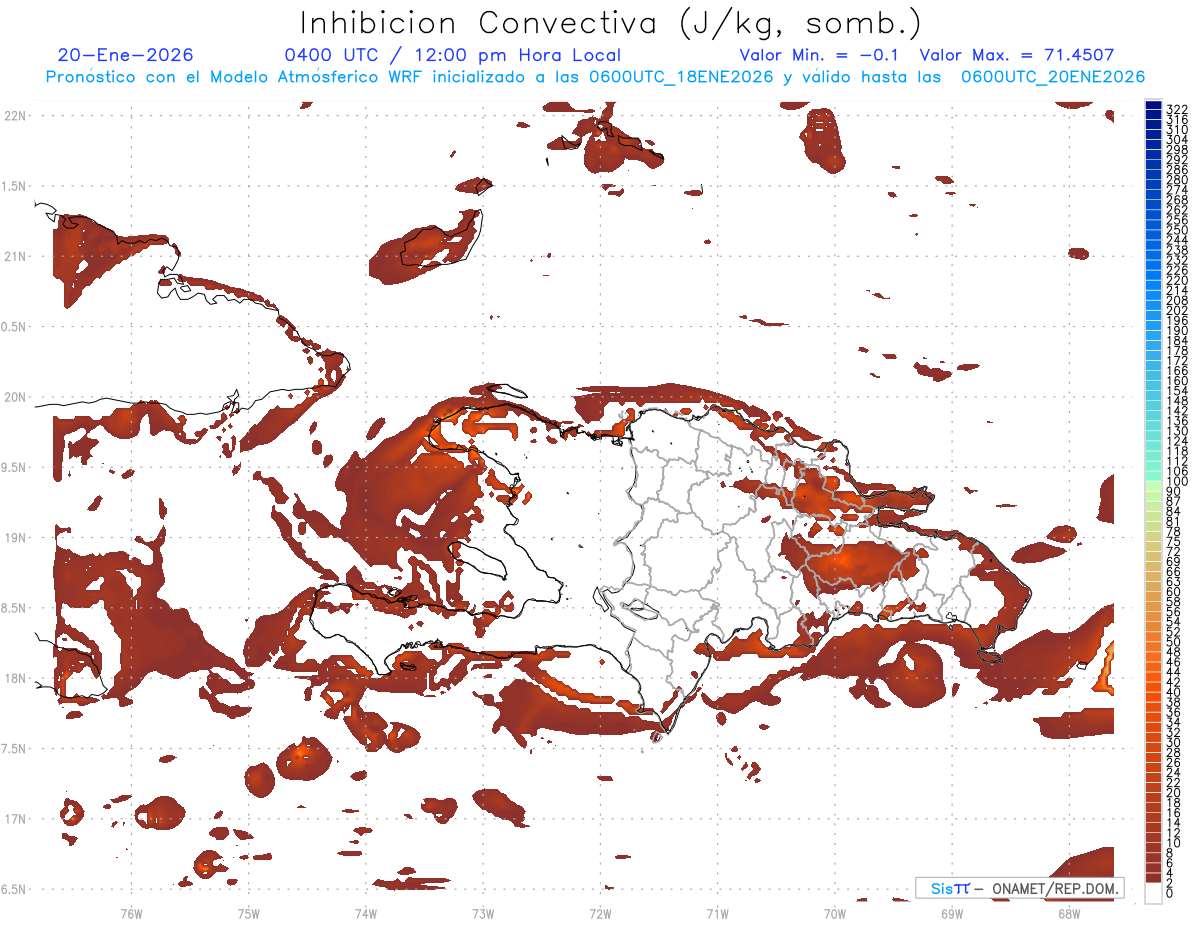Click the colorbar value 100
The height and width of the screenshot is (927, 1200).
click(1177, 482)
